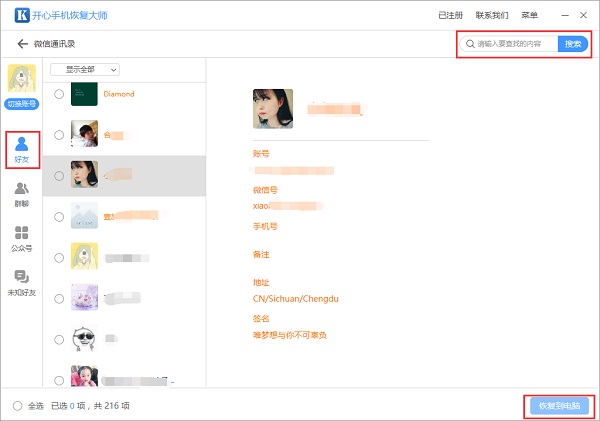Image resolution: width=600 pixels, height=421 pixels.
Task: Click the baby photo avatar in list
Action: tap(84, 134)
